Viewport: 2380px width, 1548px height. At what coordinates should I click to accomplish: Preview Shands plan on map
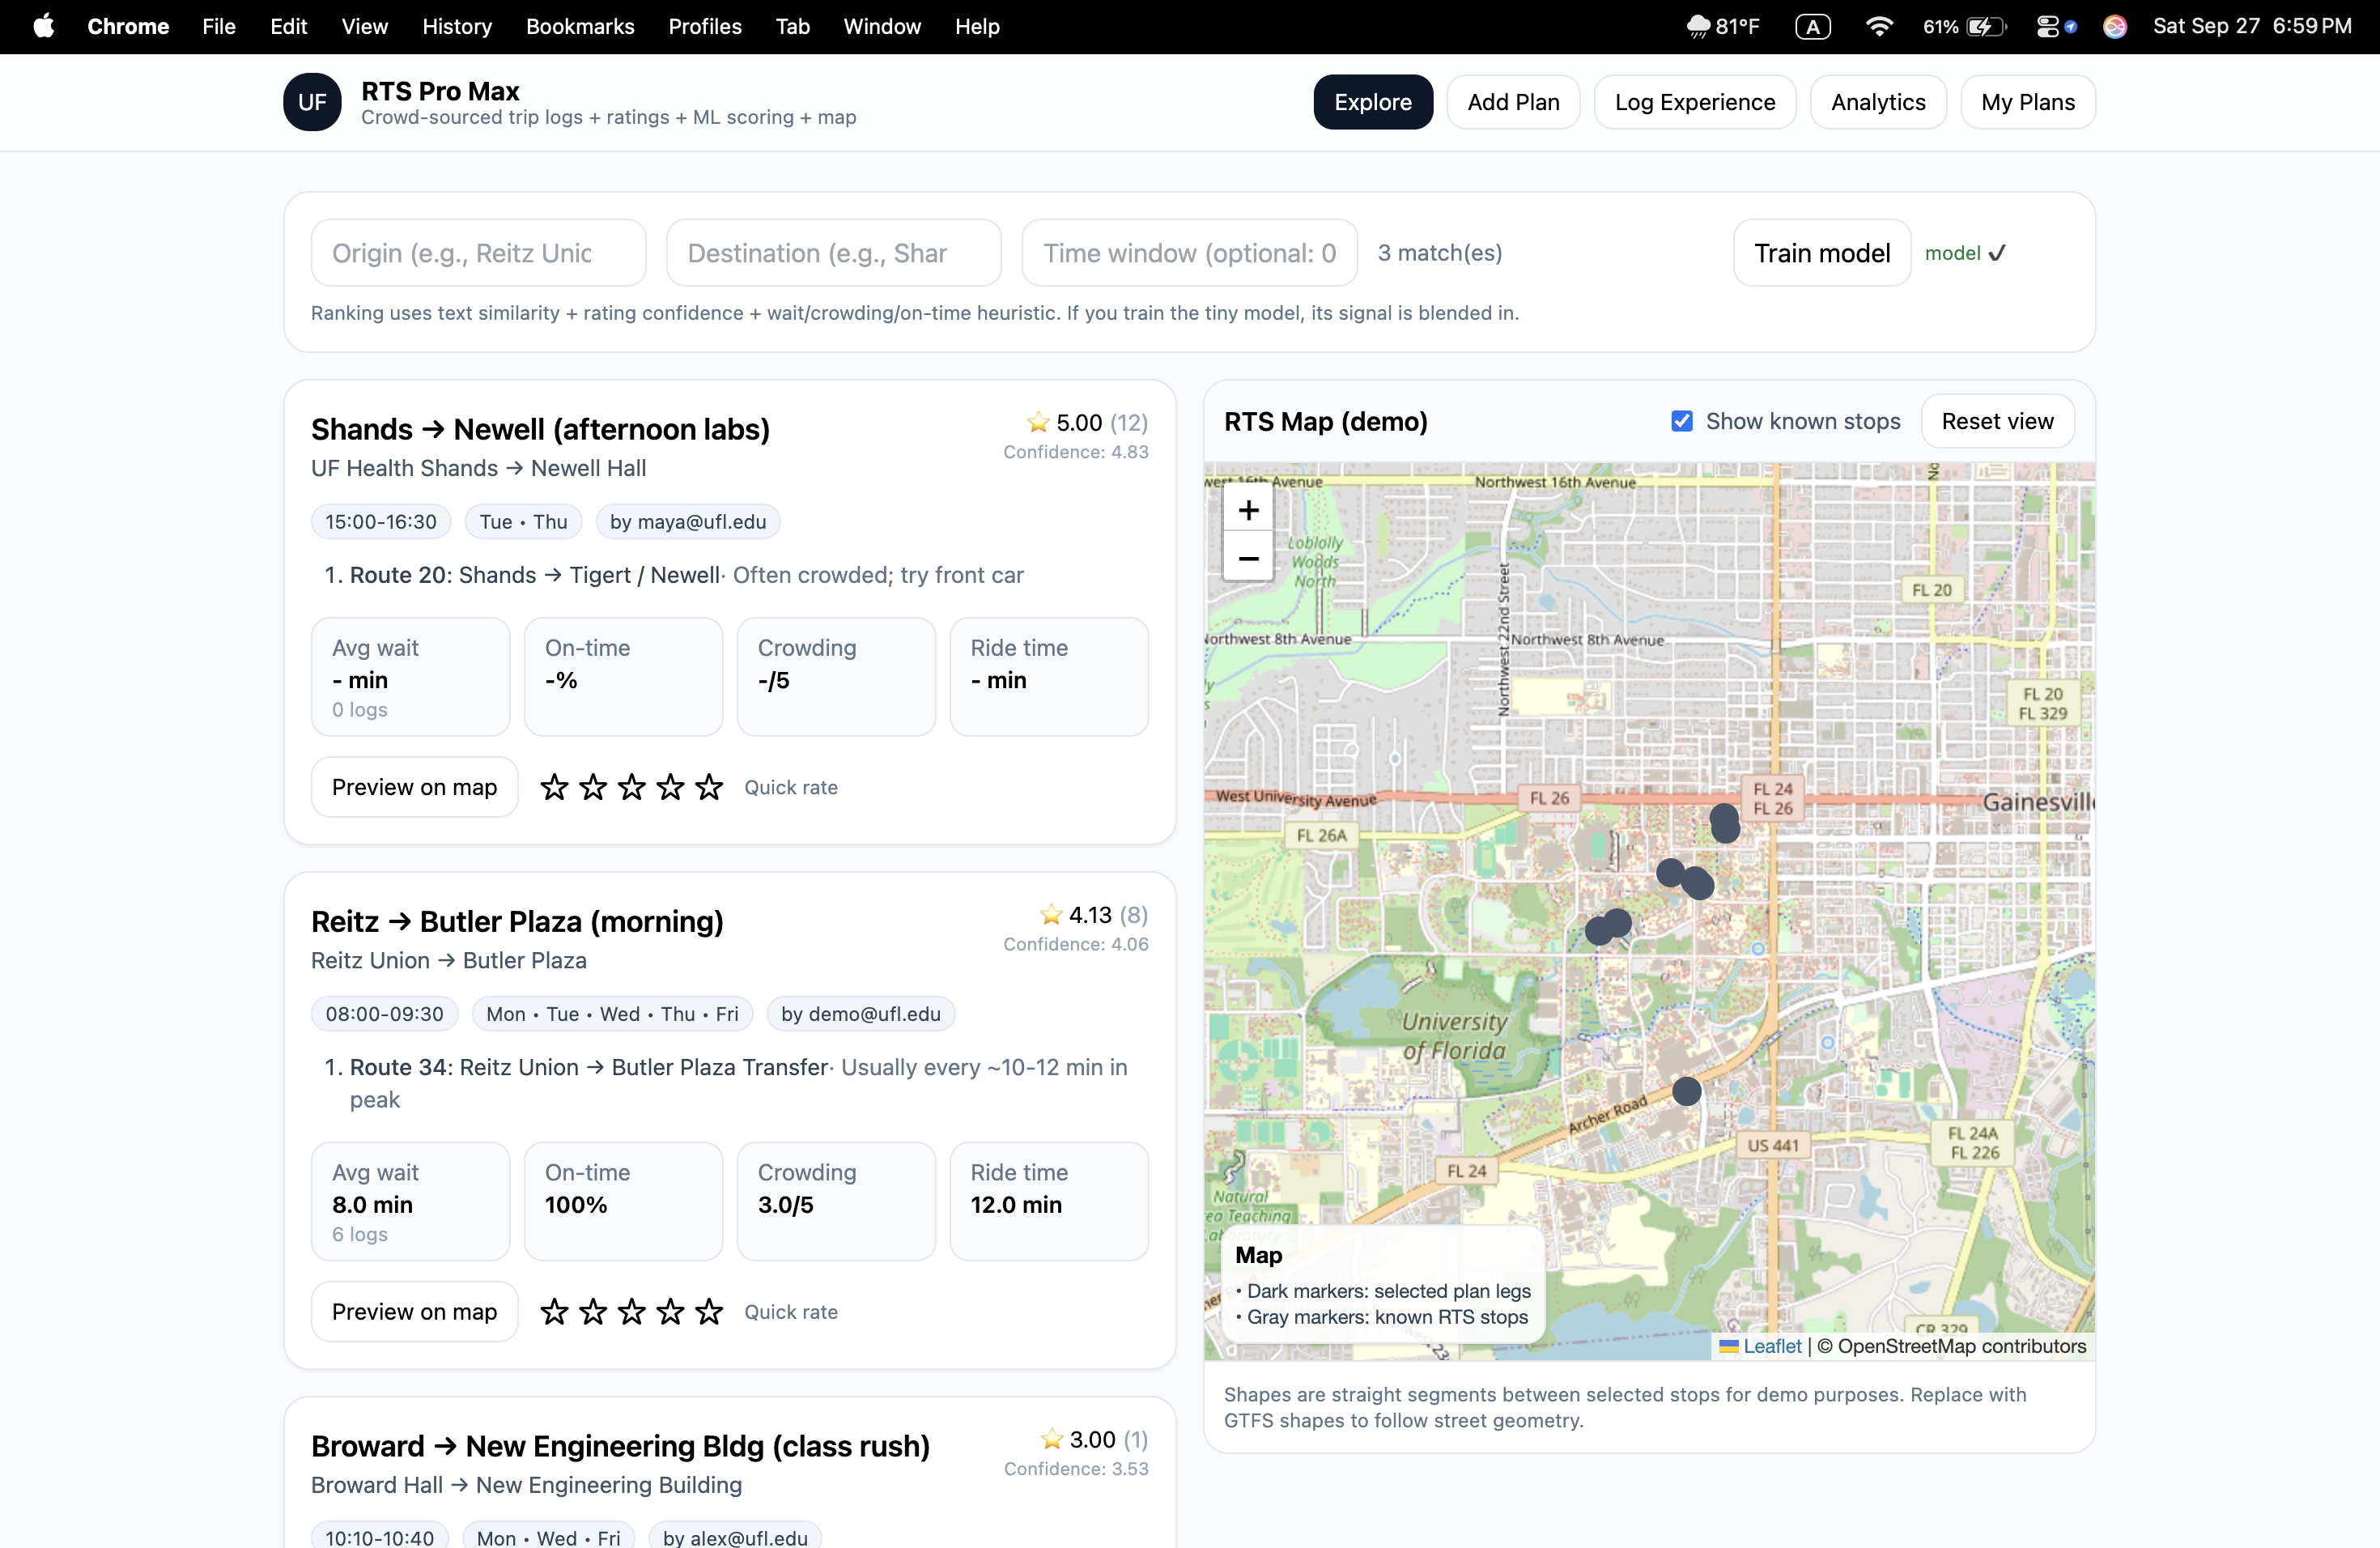[x=414, y=787]
